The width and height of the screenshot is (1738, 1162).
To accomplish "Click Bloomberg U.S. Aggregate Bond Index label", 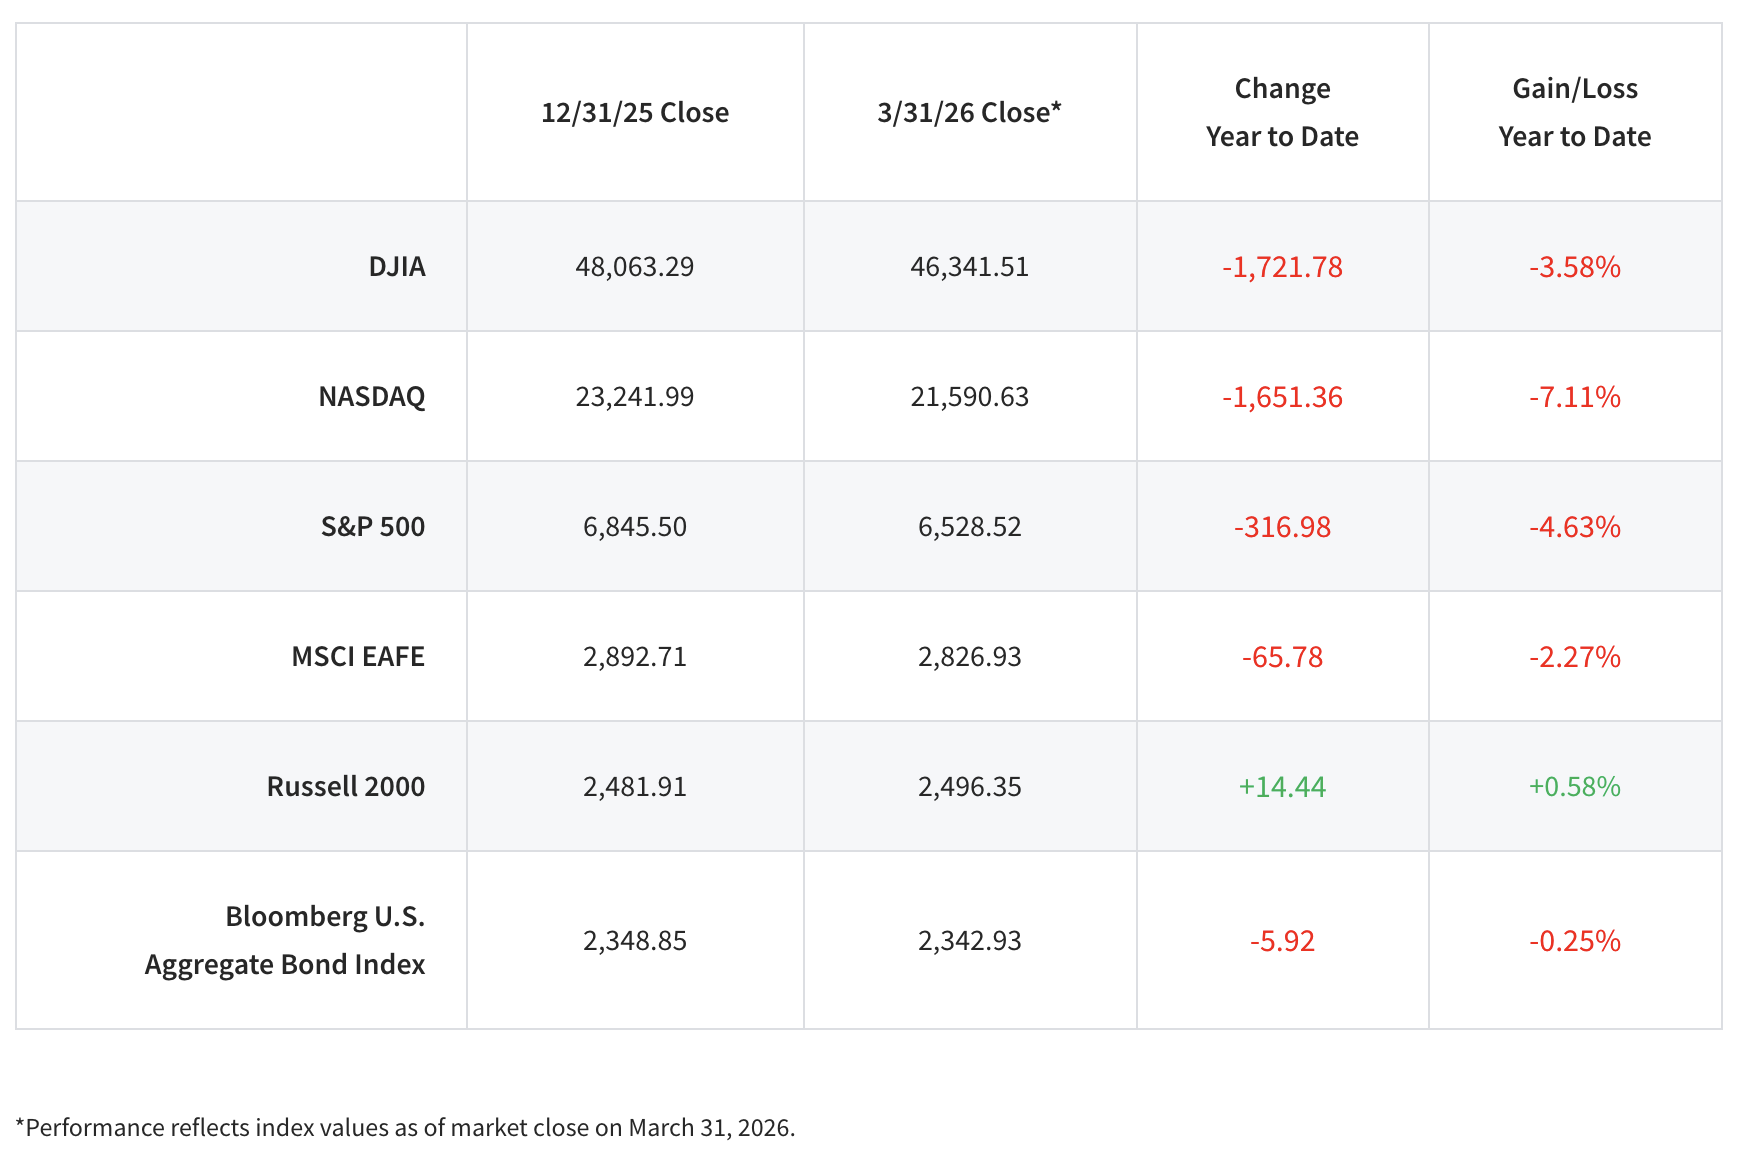I will pos(285,940).
